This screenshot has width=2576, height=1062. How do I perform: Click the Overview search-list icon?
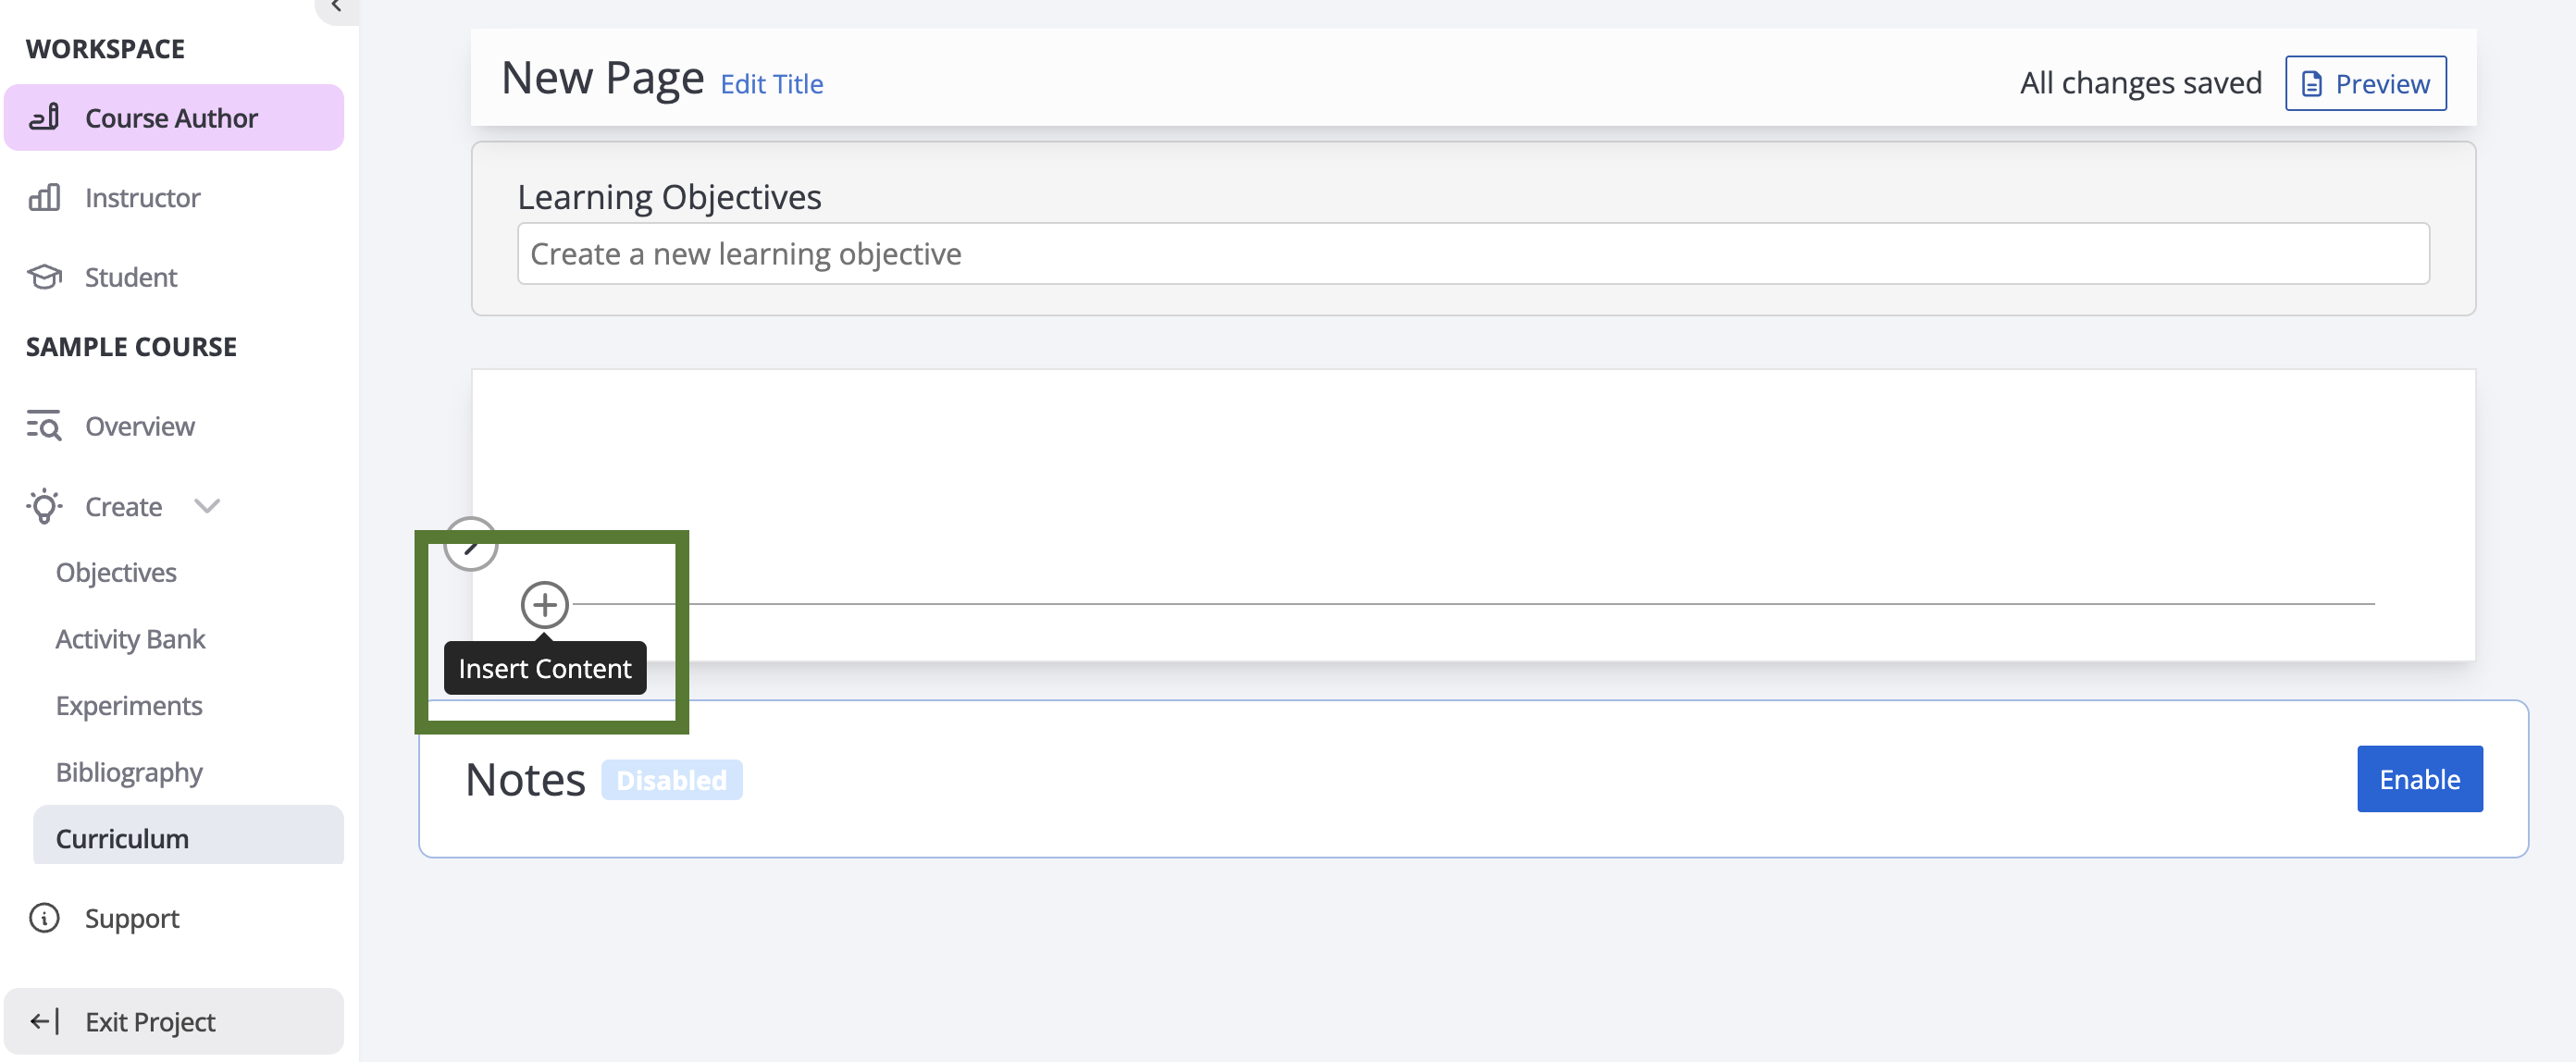(x=45, y=426)
